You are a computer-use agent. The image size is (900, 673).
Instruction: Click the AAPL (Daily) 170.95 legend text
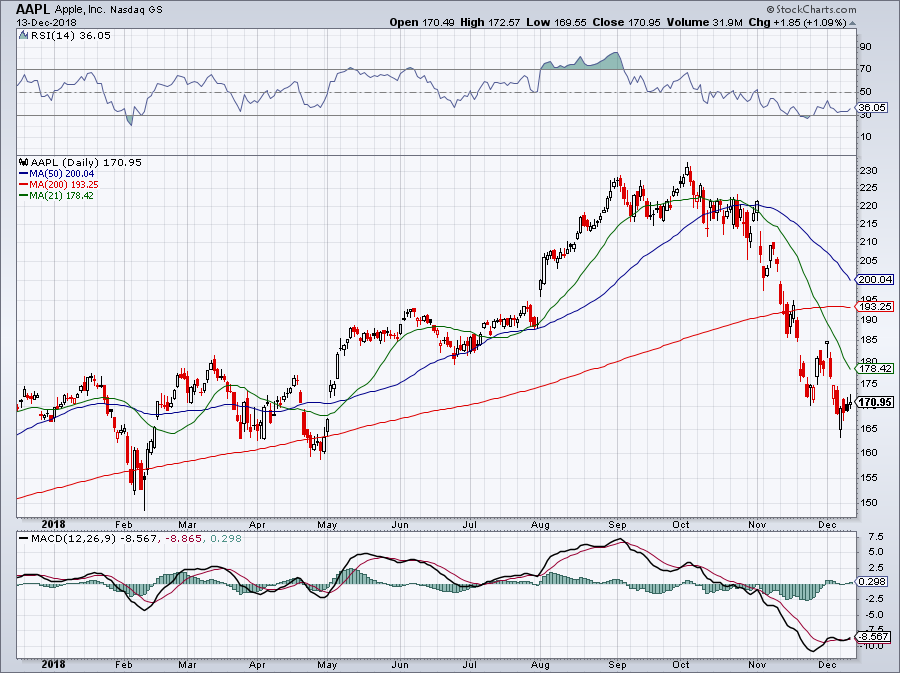point(86,162)
